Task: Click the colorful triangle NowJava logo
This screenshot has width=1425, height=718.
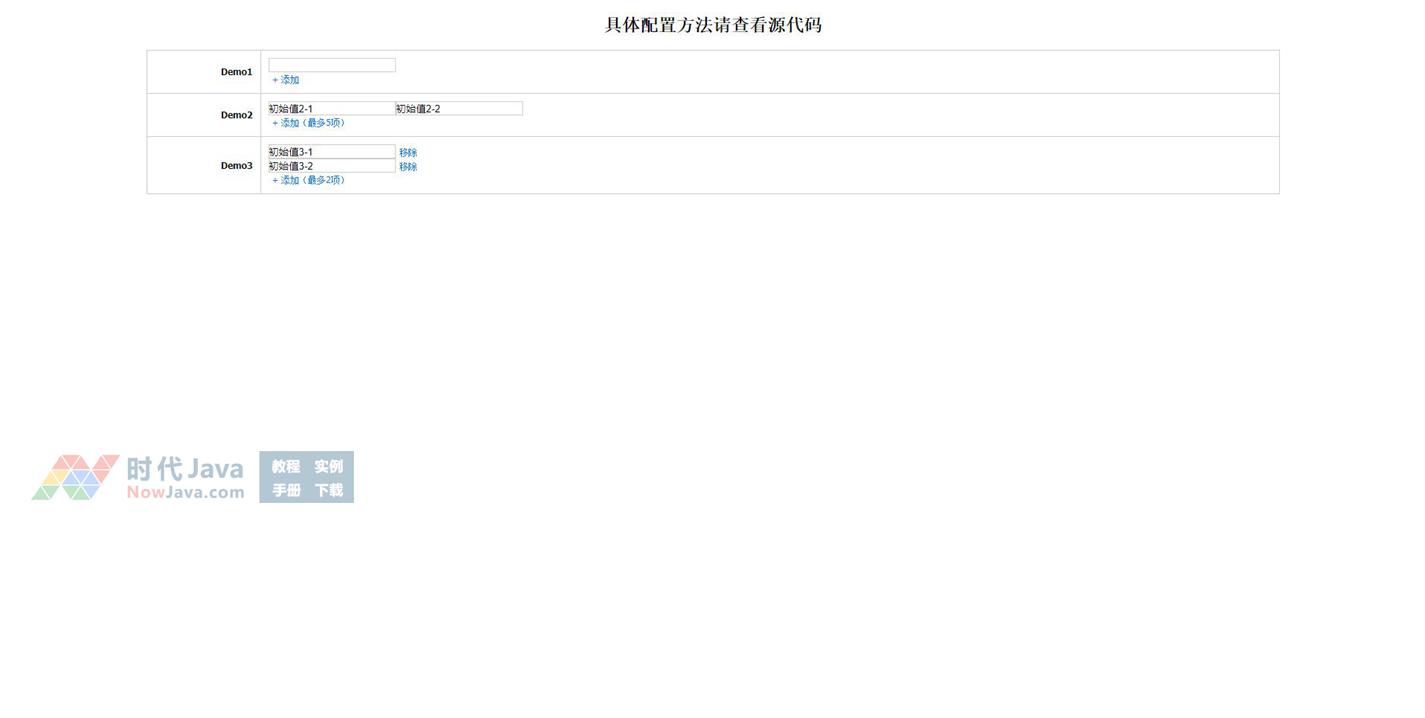Action: (x=75, y=477)
